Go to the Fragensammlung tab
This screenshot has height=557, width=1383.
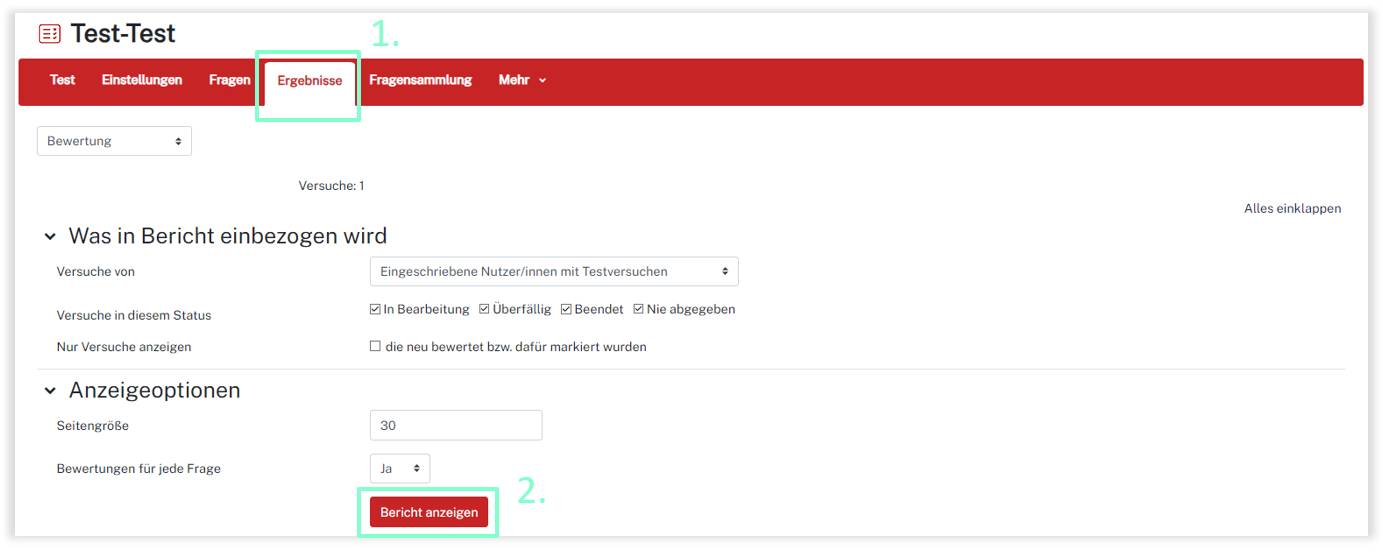tap(420, 80)
